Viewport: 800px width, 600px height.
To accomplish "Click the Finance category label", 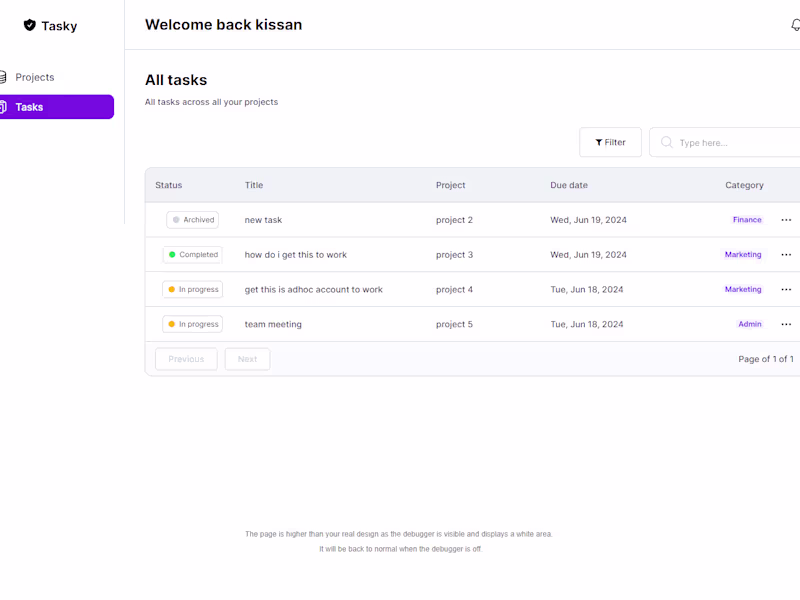I will [x=747, y=219].
